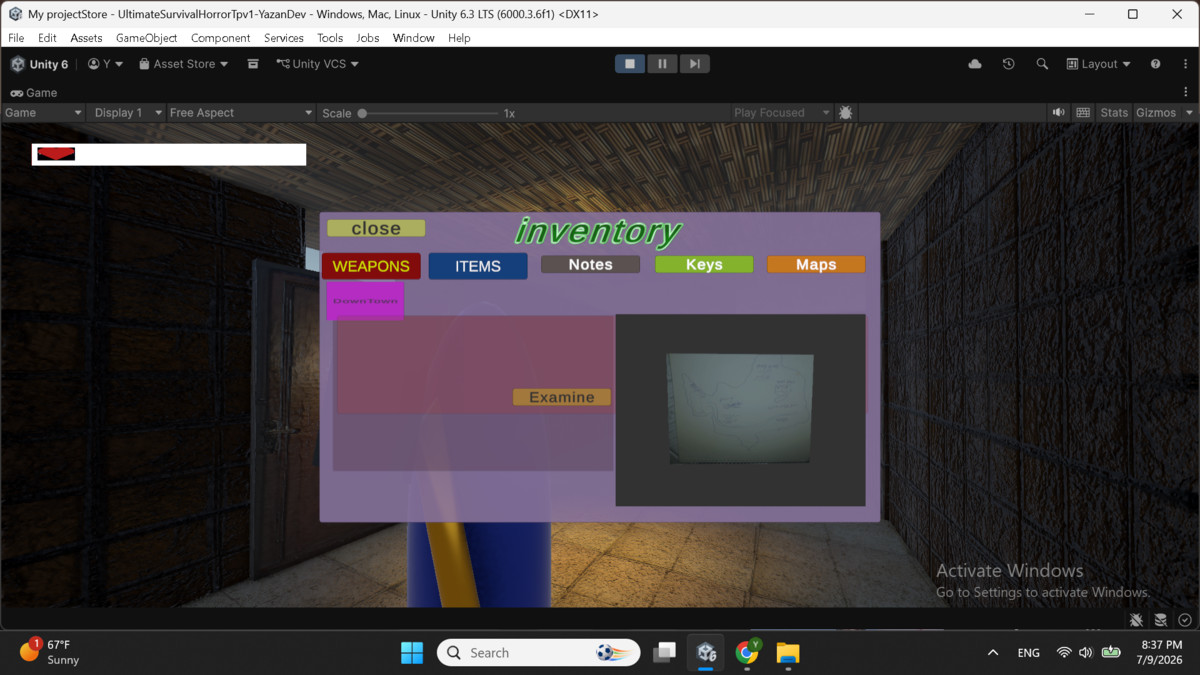Click the debugger status bug icon
Screen dimensions: 1200x675
1137,620
